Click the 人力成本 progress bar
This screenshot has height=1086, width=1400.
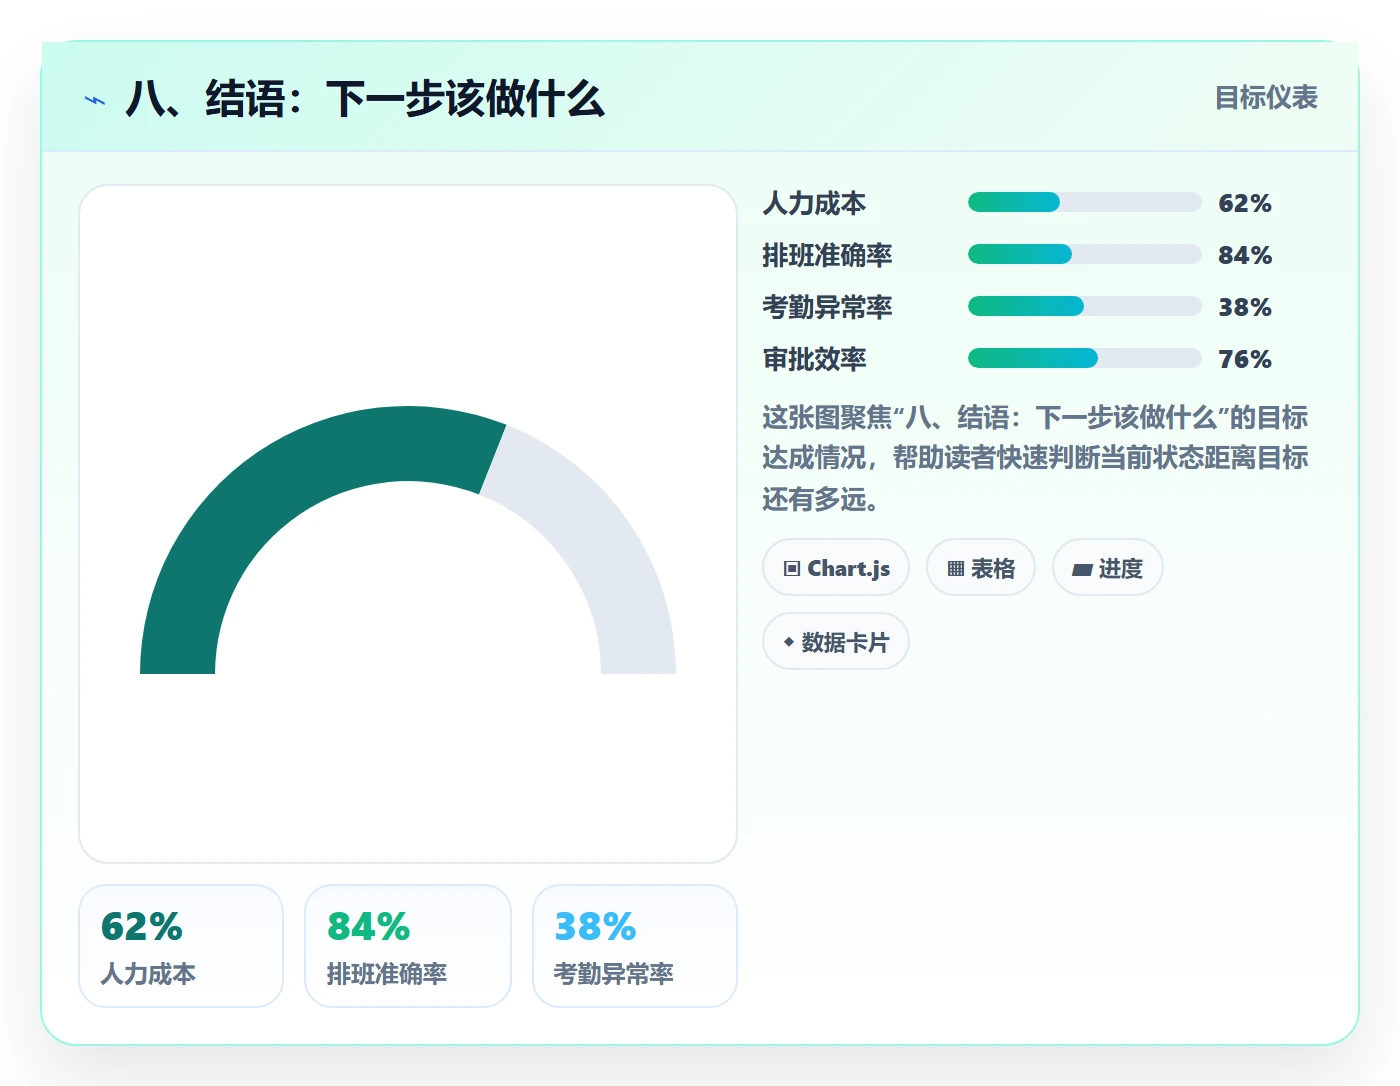pos(1085,203)
